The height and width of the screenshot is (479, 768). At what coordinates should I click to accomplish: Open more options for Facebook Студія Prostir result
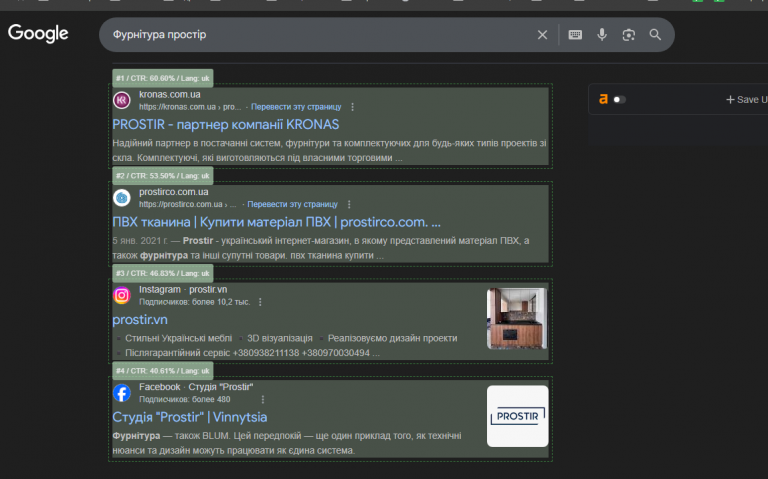(x=263, y=399)
